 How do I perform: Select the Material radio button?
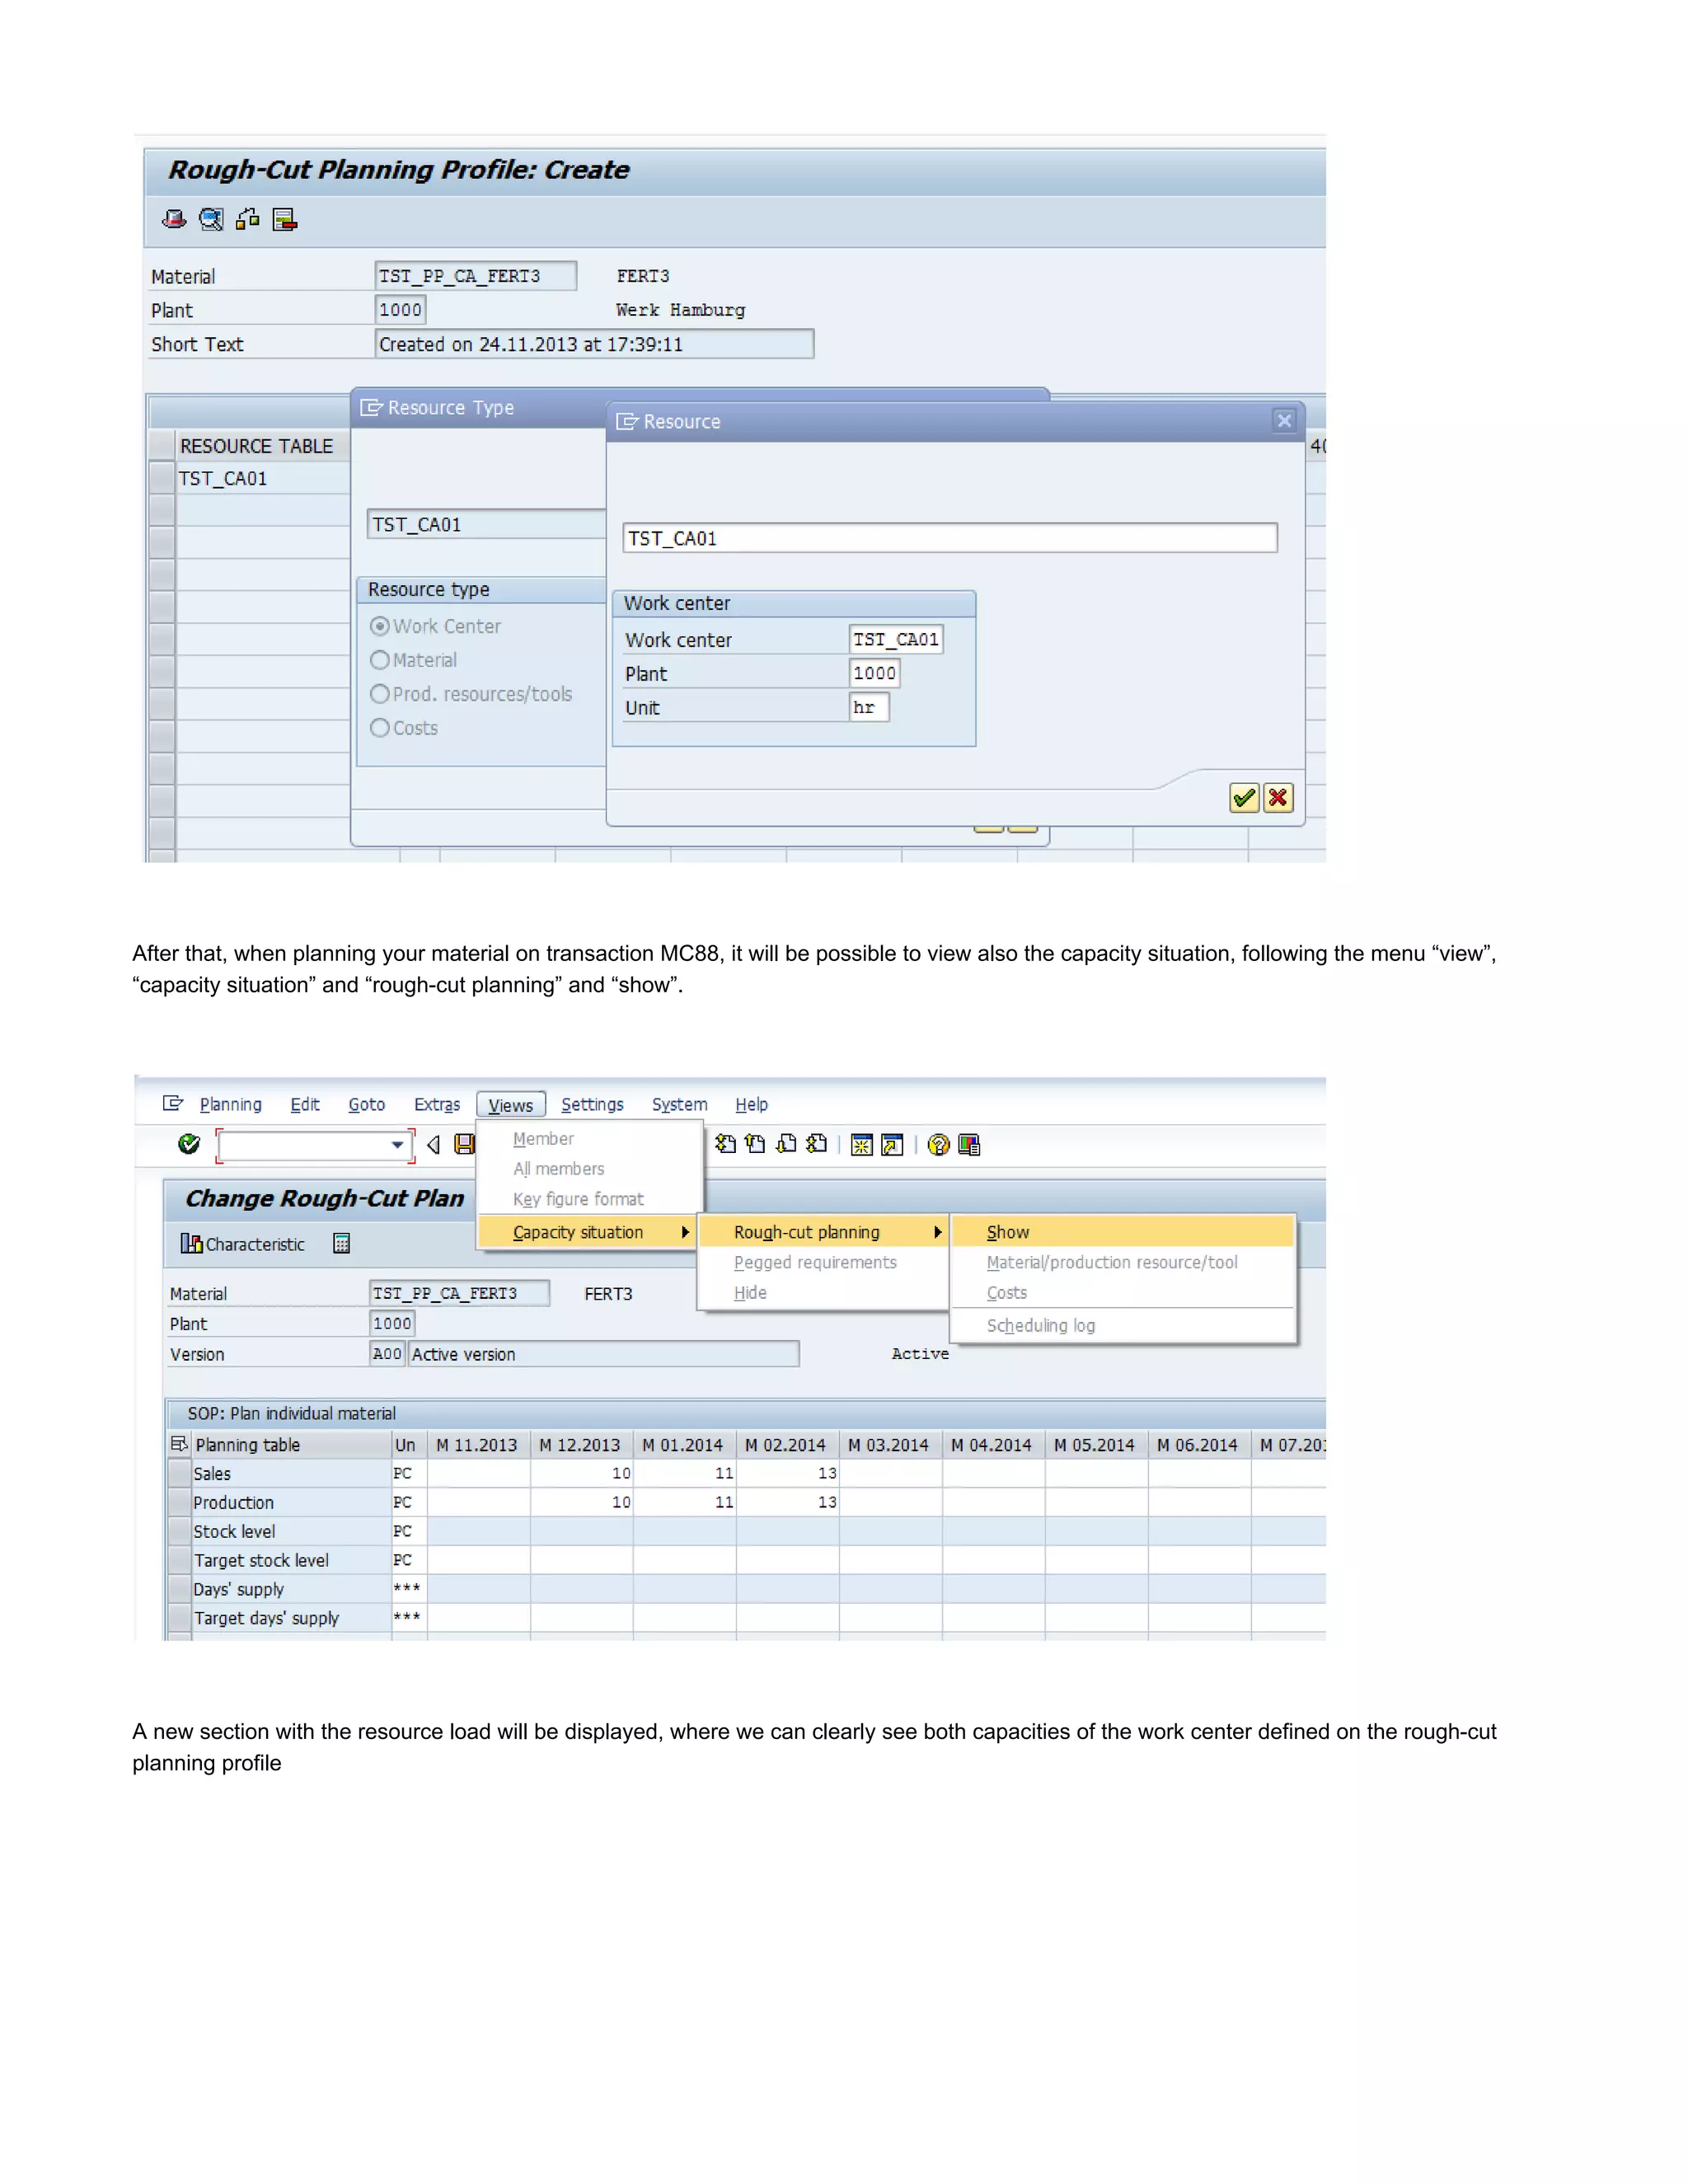pyautogui.click(x=380, y=660)
